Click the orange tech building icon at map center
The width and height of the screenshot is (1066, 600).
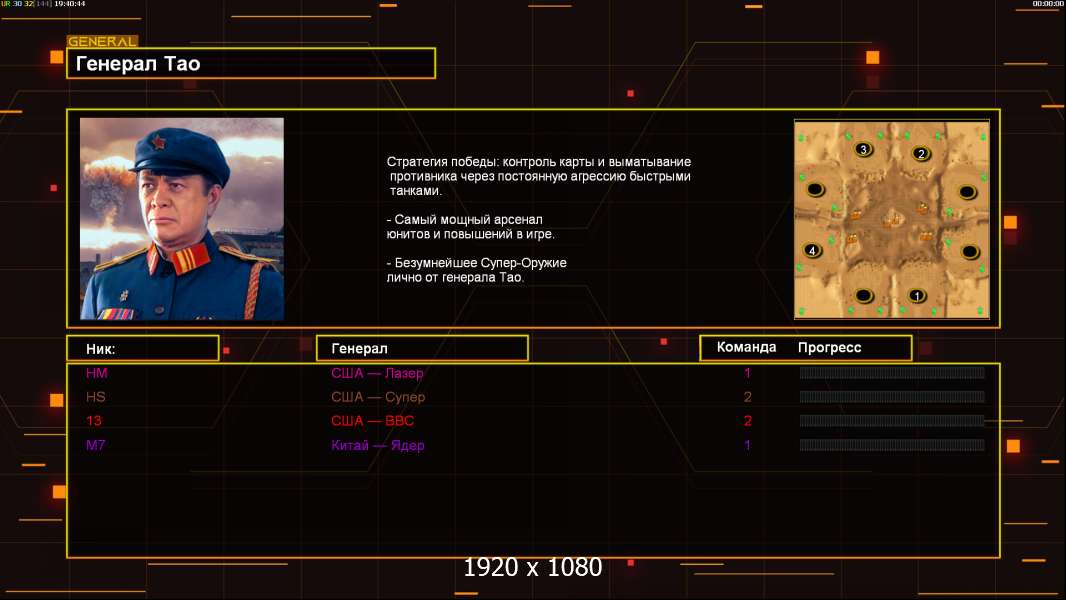[892, 219]
